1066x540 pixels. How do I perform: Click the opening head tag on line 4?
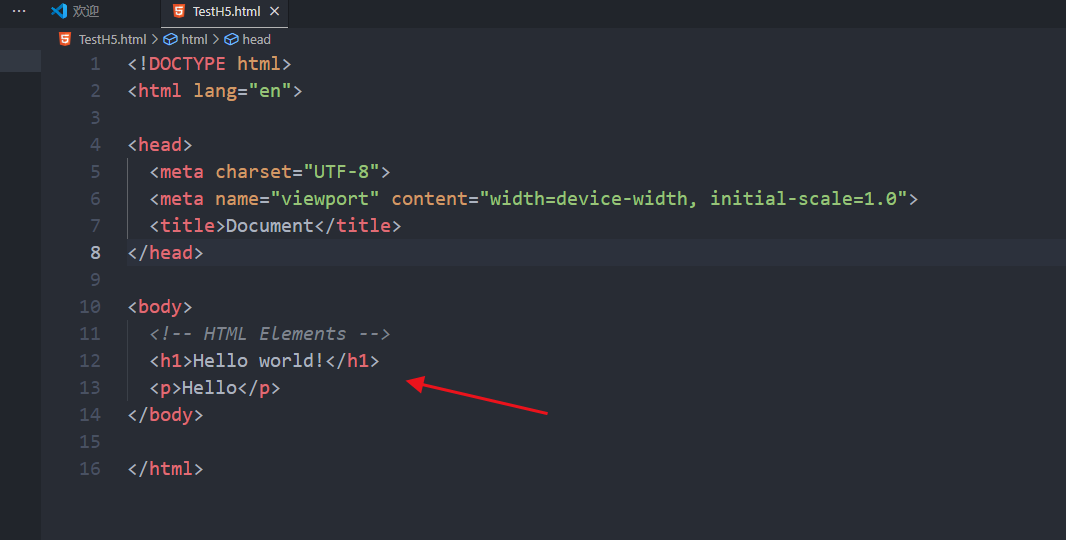pyautogui.click(x=160, y=145)
